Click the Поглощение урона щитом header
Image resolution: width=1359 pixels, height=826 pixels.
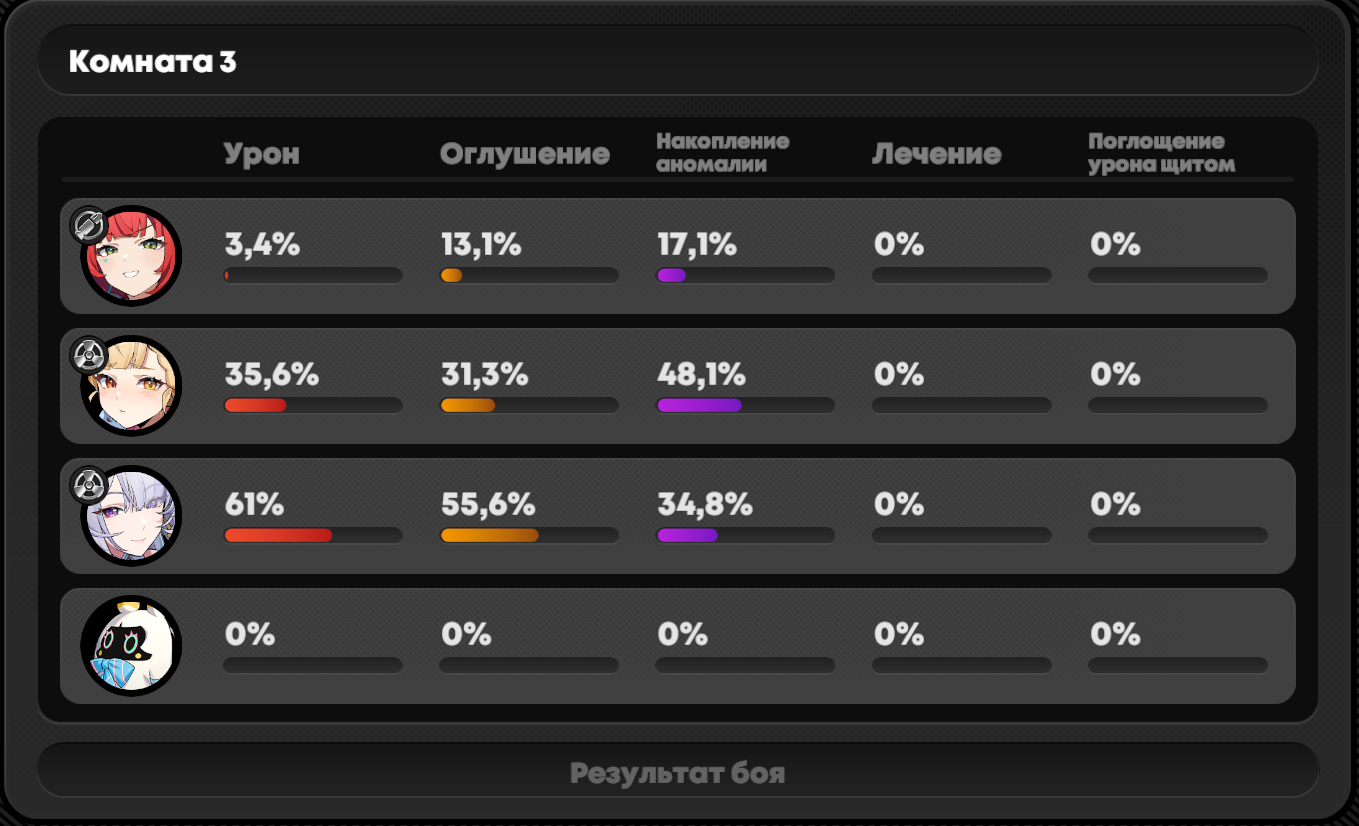(1162, 153)
